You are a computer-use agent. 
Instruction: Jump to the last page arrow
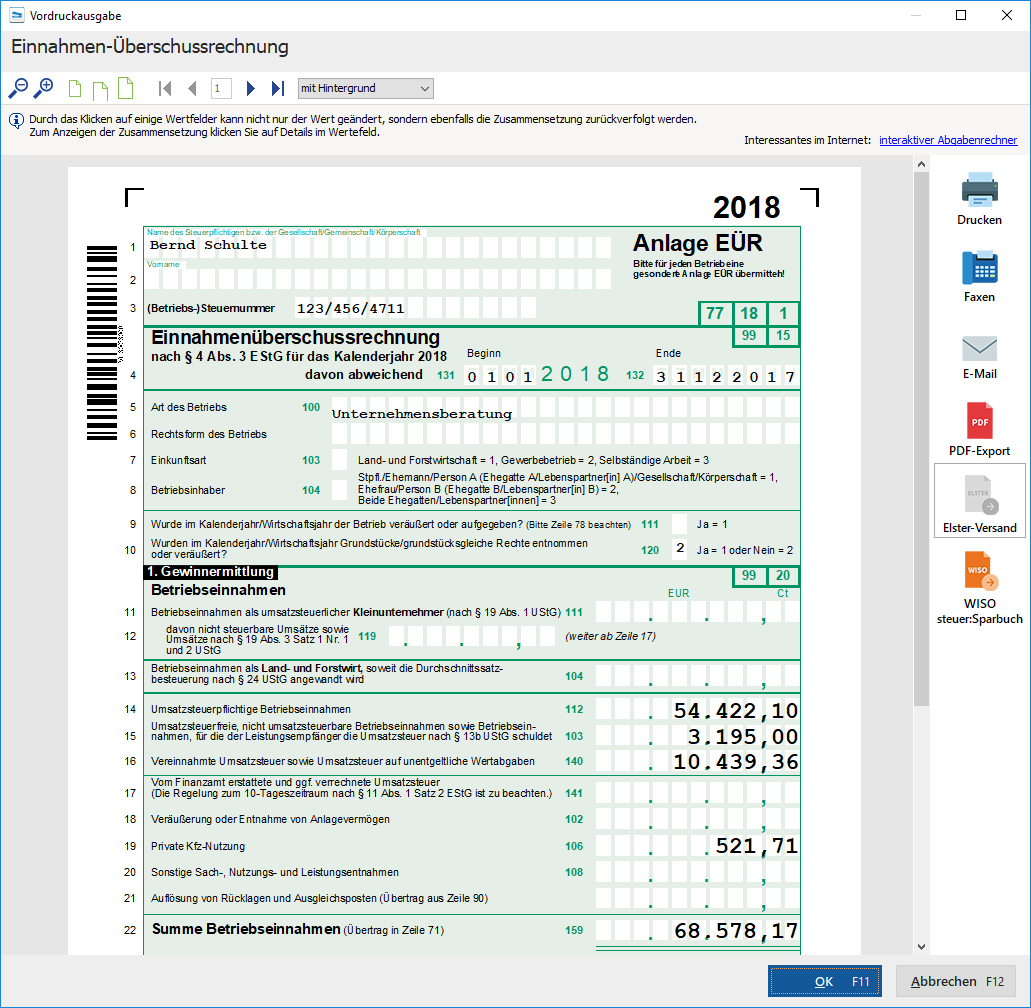tap(278, 89)
